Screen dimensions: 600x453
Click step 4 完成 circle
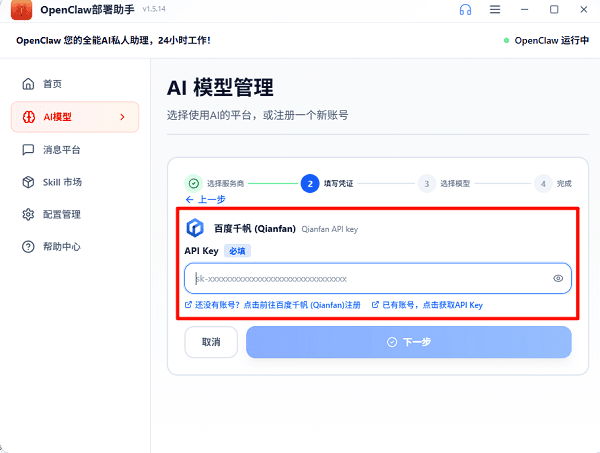[x=543, y=184]
